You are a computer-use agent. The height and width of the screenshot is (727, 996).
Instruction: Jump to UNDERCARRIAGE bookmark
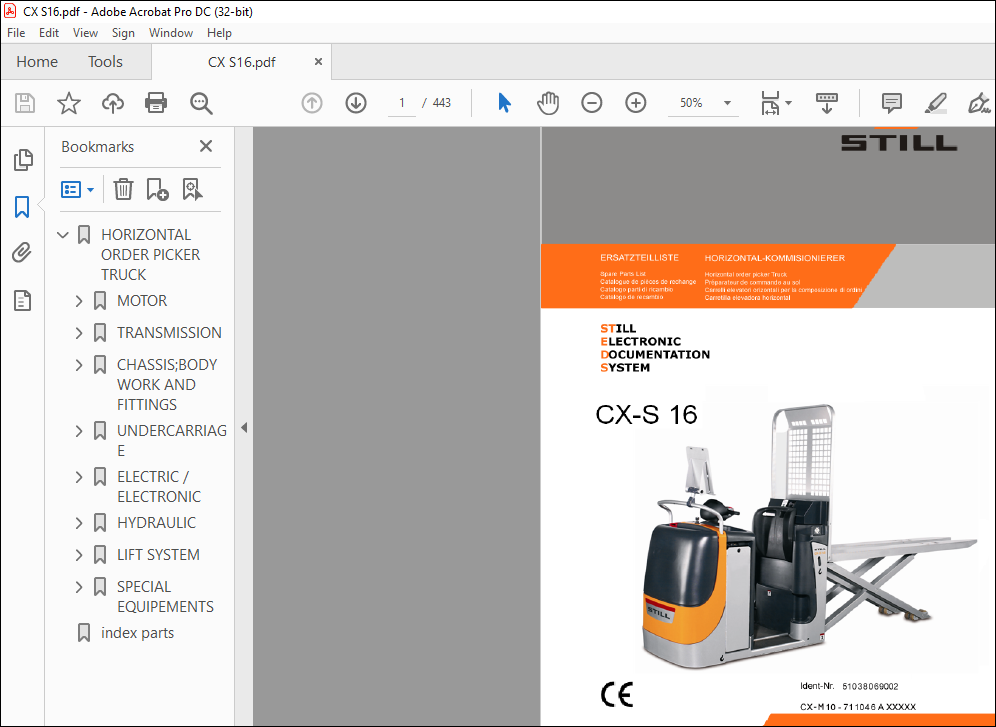[x=172, y=441]
